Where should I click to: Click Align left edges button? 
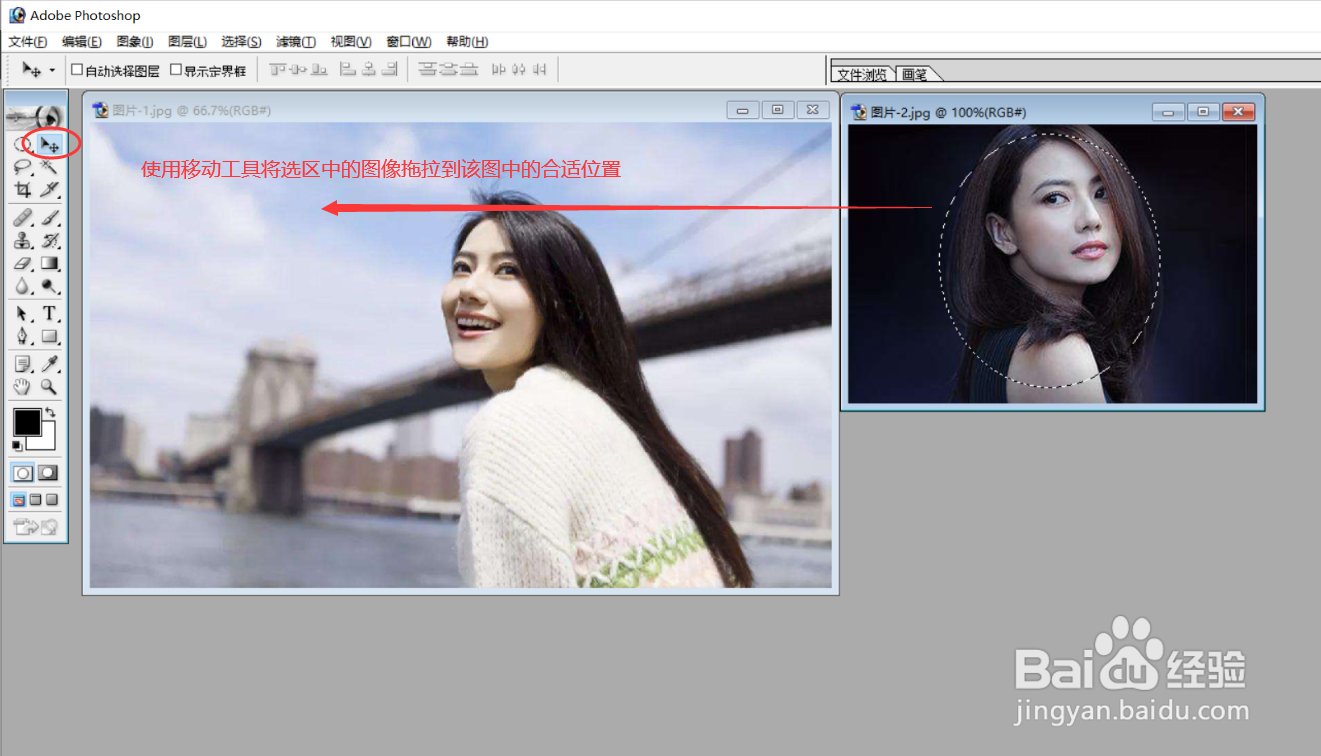coord(348,69)
